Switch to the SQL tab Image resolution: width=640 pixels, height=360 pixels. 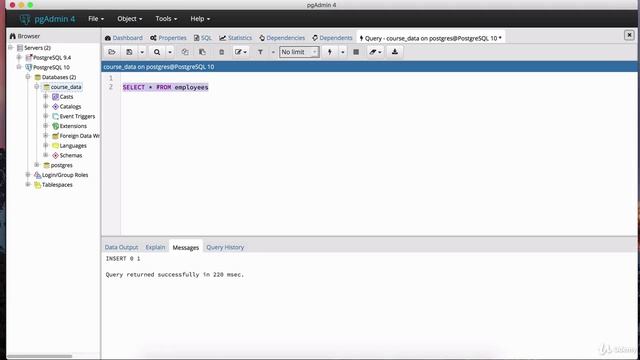(x=203, y=38)
